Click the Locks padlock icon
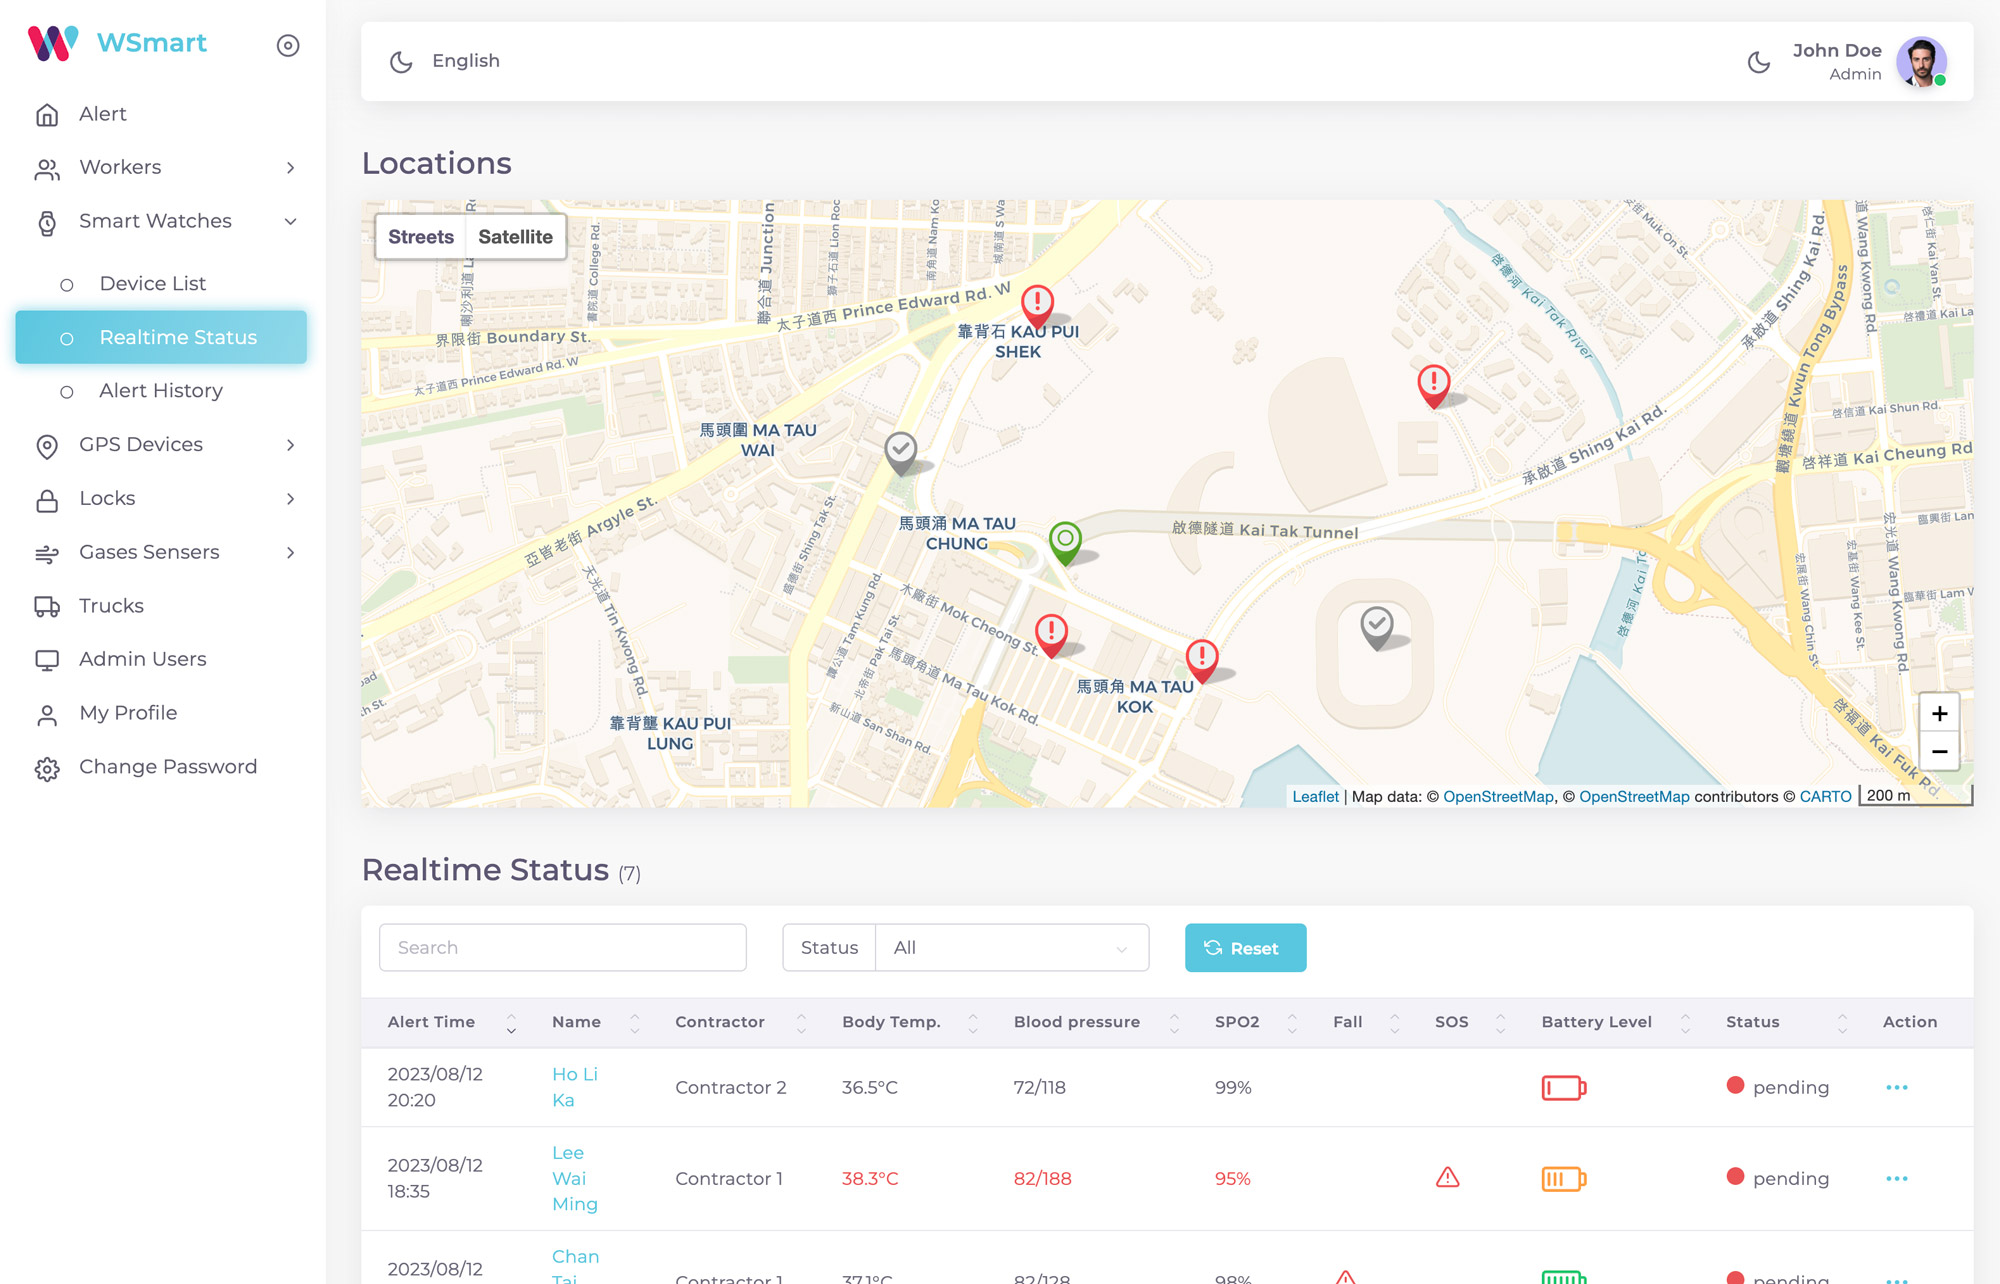 [x=47, y=500]
